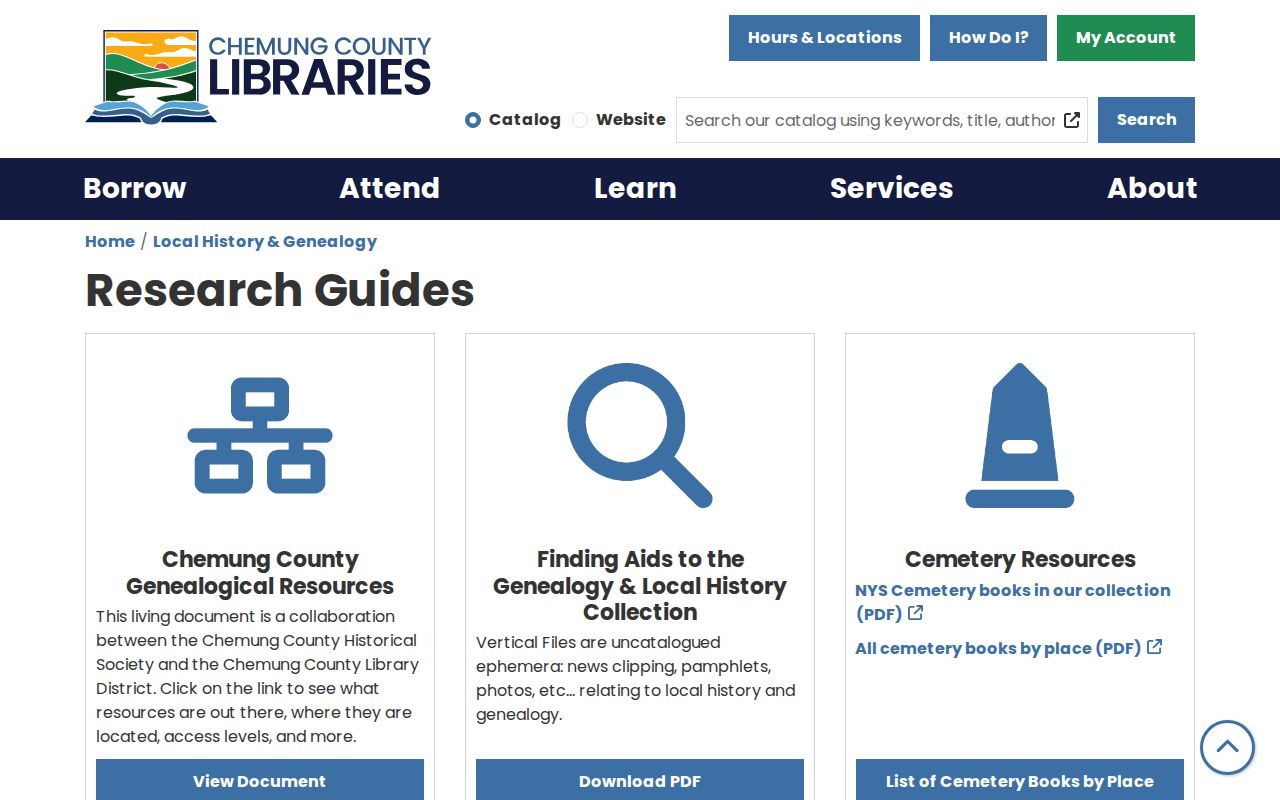Open the Borrow menu
The image size is (1280, 800).
pos(135,188)
